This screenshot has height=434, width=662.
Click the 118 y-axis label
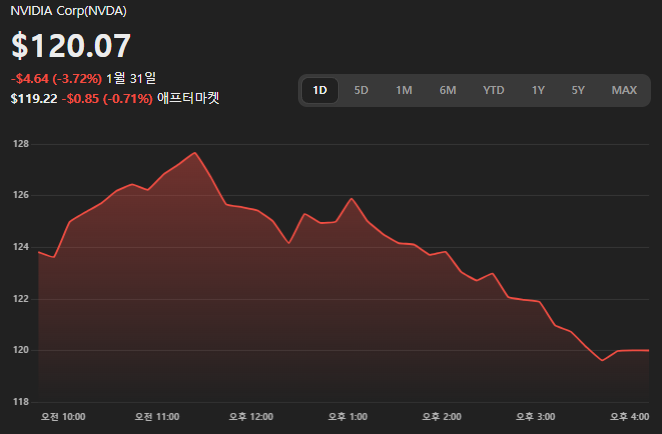pyautogui.click(x=21, y=402)
